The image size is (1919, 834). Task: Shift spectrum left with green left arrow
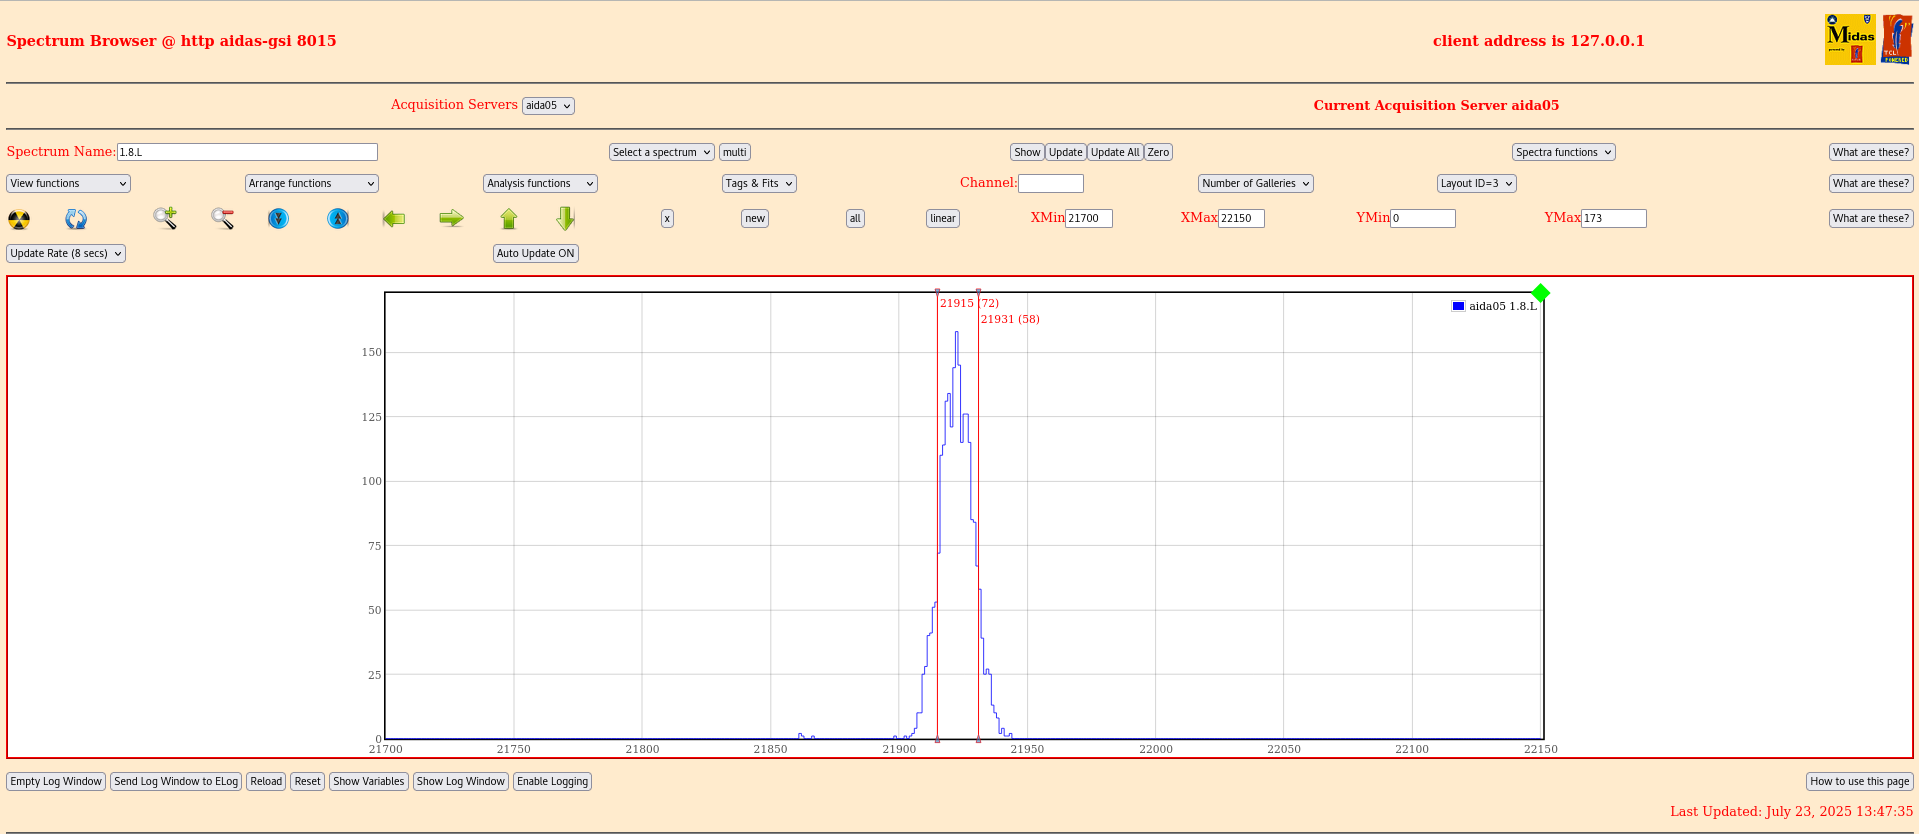click(x=394, y=218)
